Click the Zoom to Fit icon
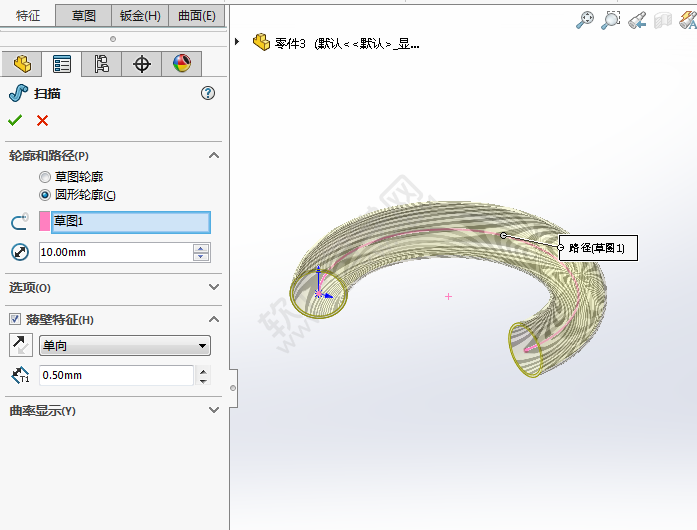The image size is (697, 530). pos(585,20)
